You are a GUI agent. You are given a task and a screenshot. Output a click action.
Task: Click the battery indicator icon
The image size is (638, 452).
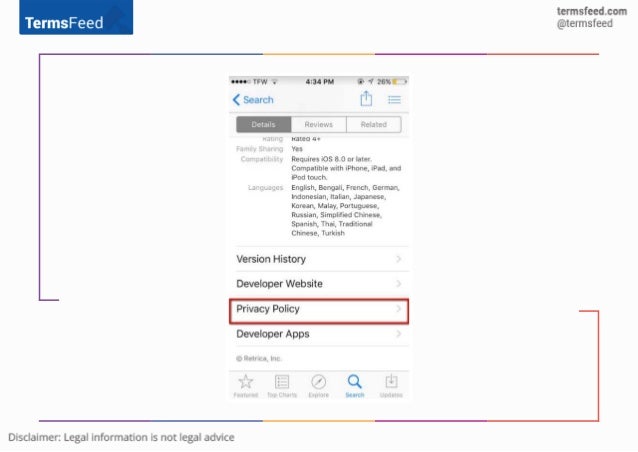click(x=400, y=82)
